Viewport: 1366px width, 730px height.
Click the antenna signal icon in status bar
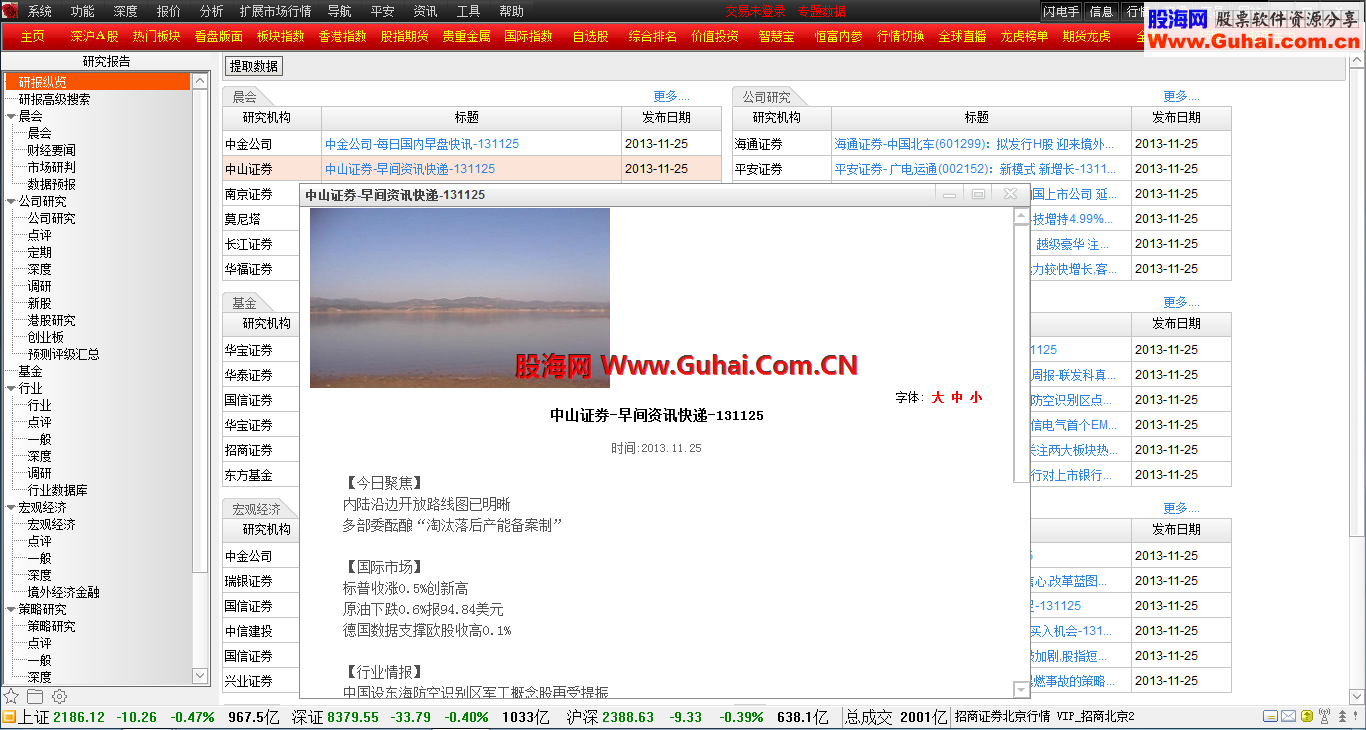[1325, 717]
